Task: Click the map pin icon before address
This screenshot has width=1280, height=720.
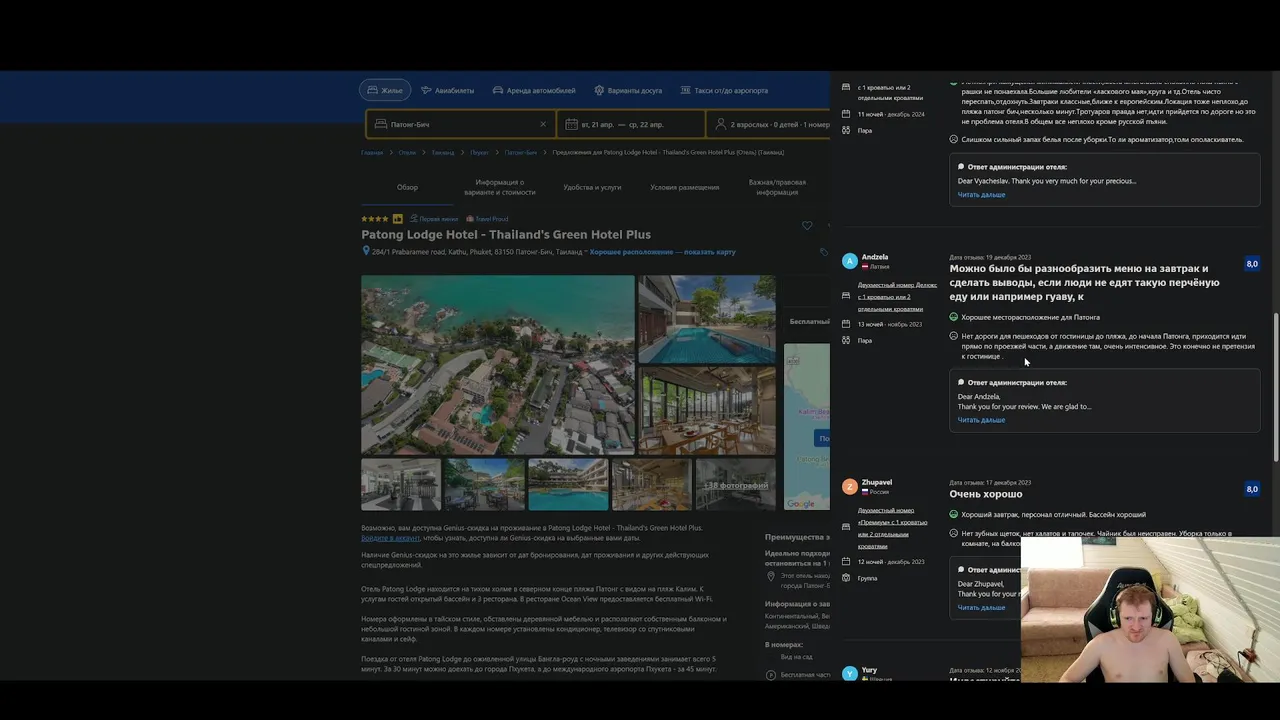Action: [x=366, y=252]
